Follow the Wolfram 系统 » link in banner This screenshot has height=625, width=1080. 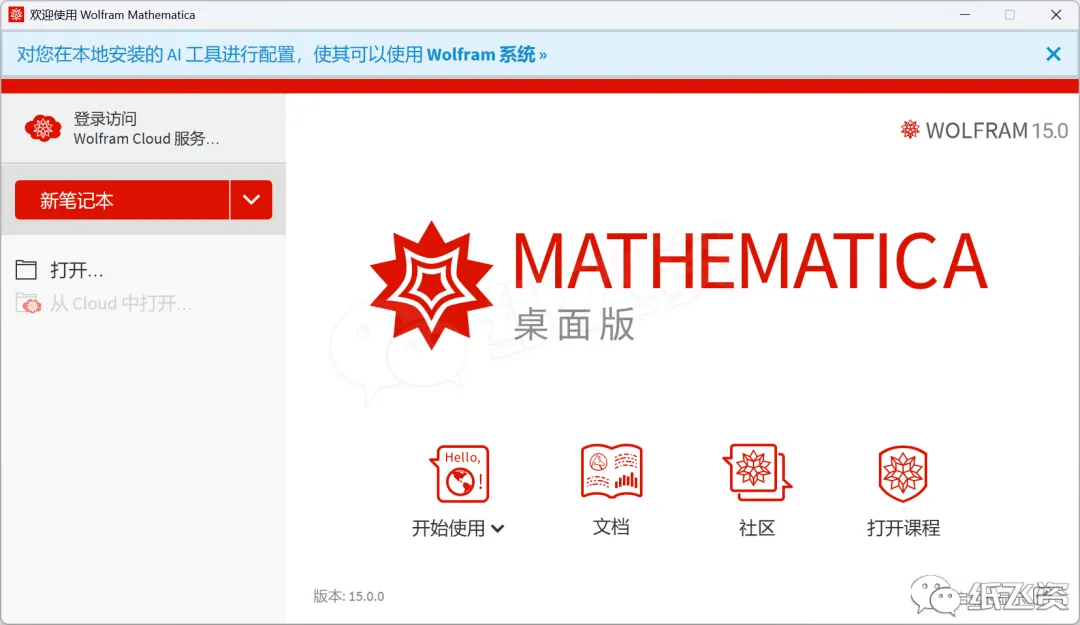click(x=487, y=54)
